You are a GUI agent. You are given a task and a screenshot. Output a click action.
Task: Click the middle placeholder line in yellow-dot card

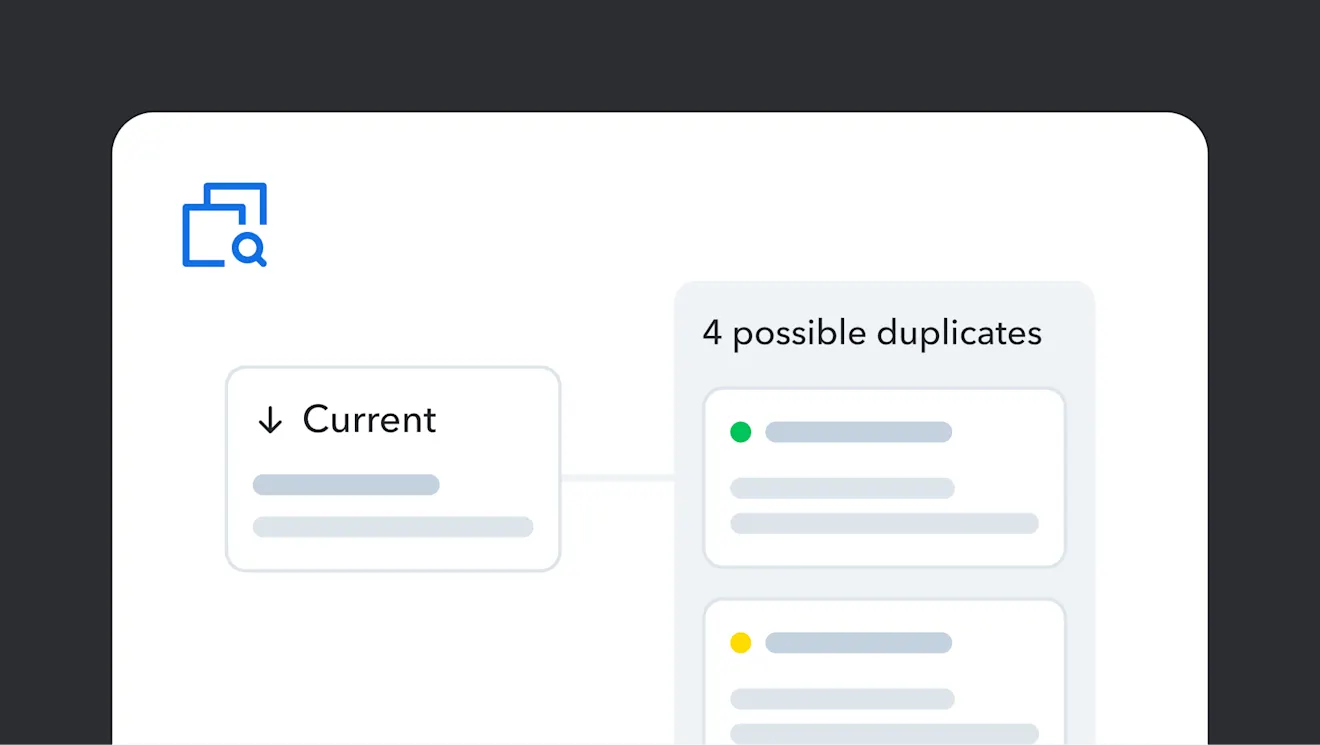coord(842,698)
